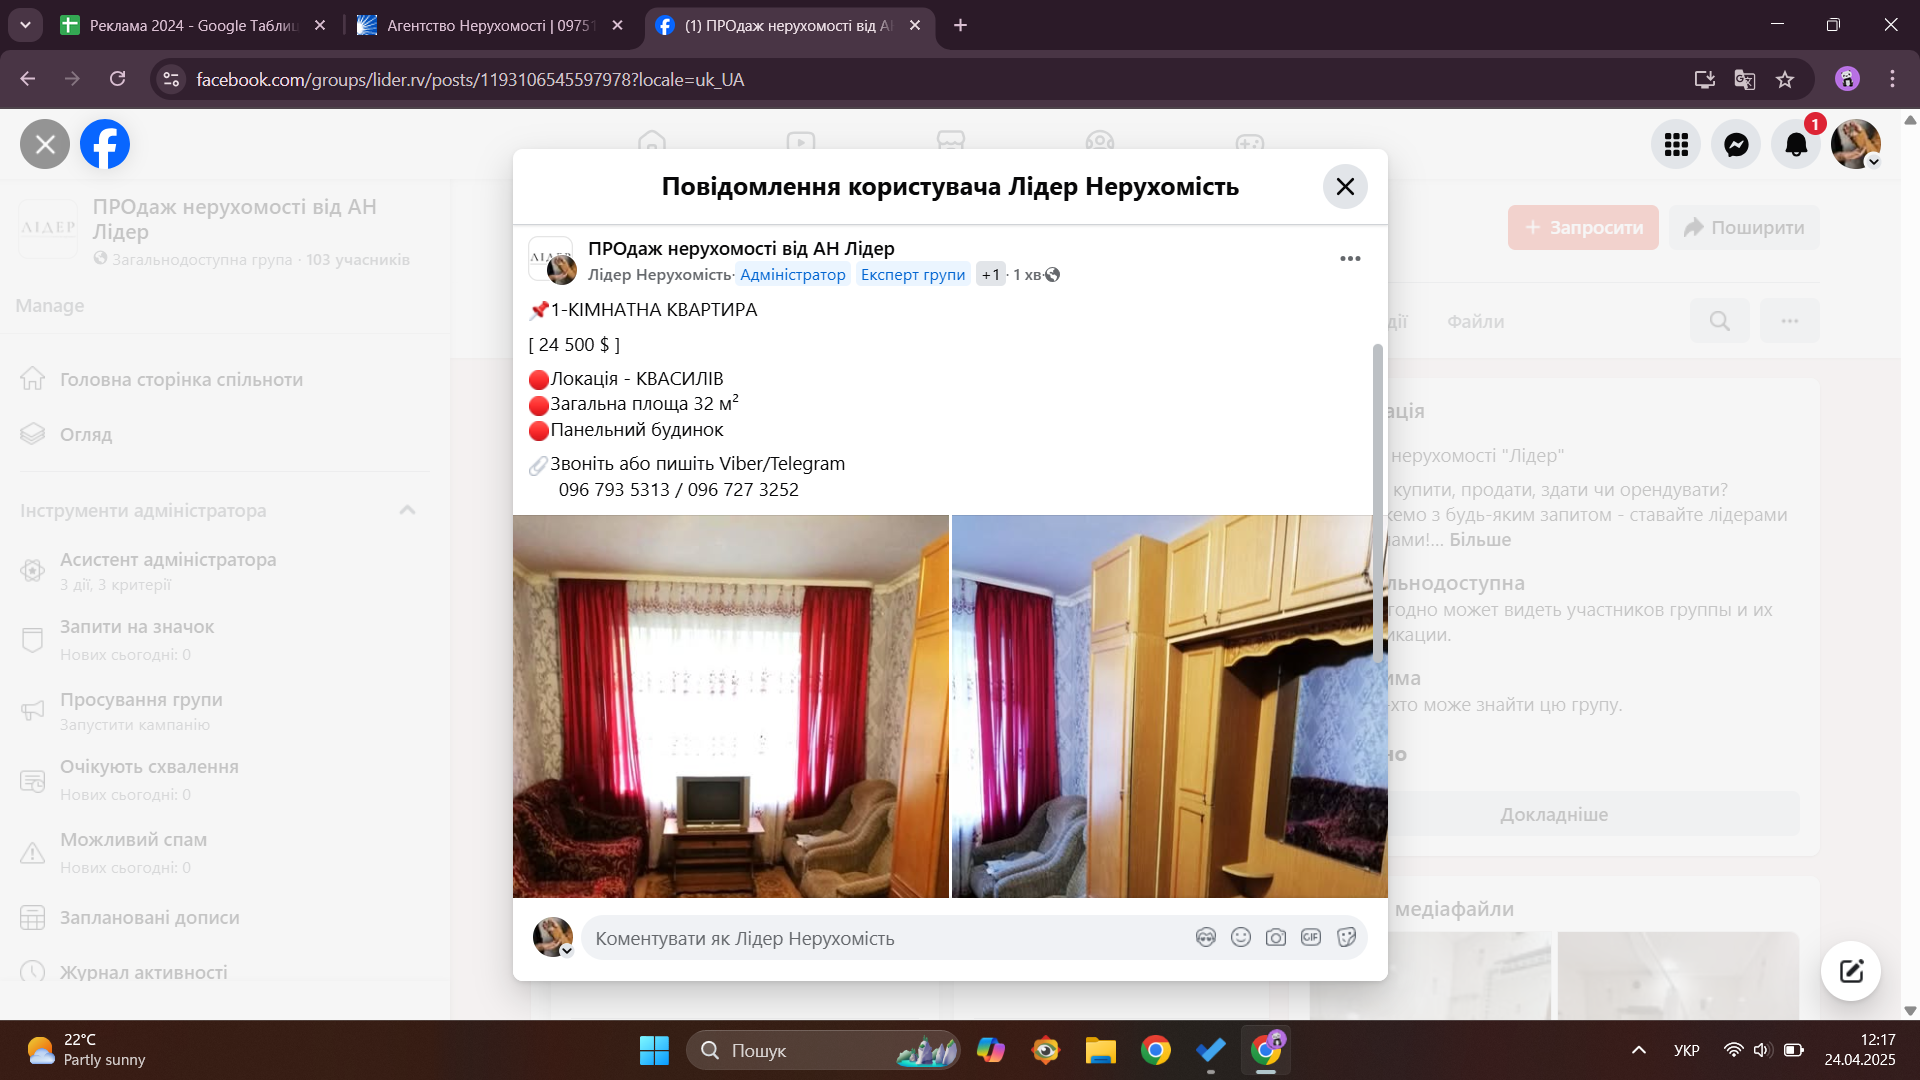1920x1080 pixels.
Task: Bookmark this page with the star icon
Action: pos(1785,80)
